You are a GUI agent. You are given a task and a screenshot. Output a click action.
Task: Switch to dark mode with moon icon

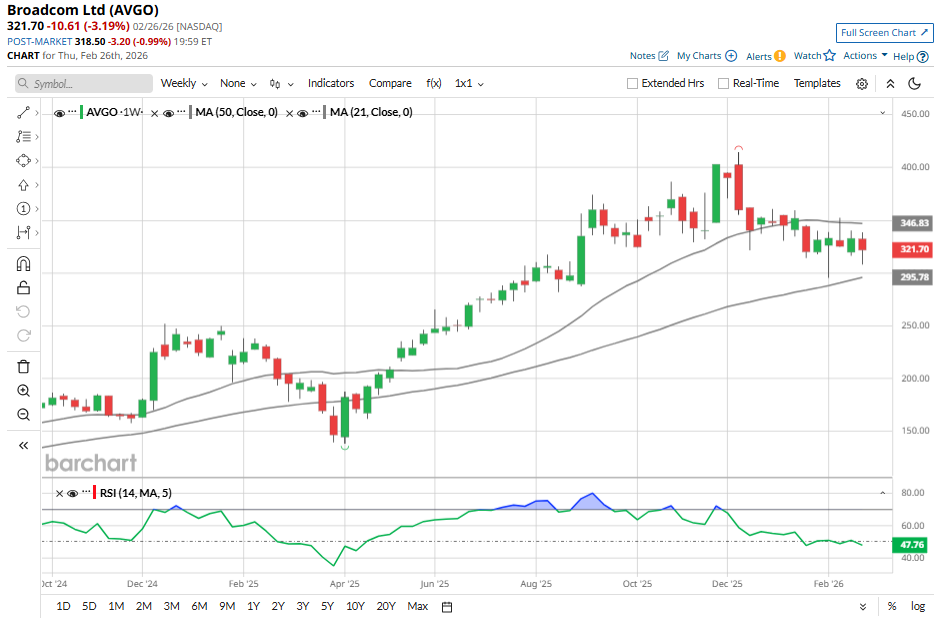click(914, 84)
